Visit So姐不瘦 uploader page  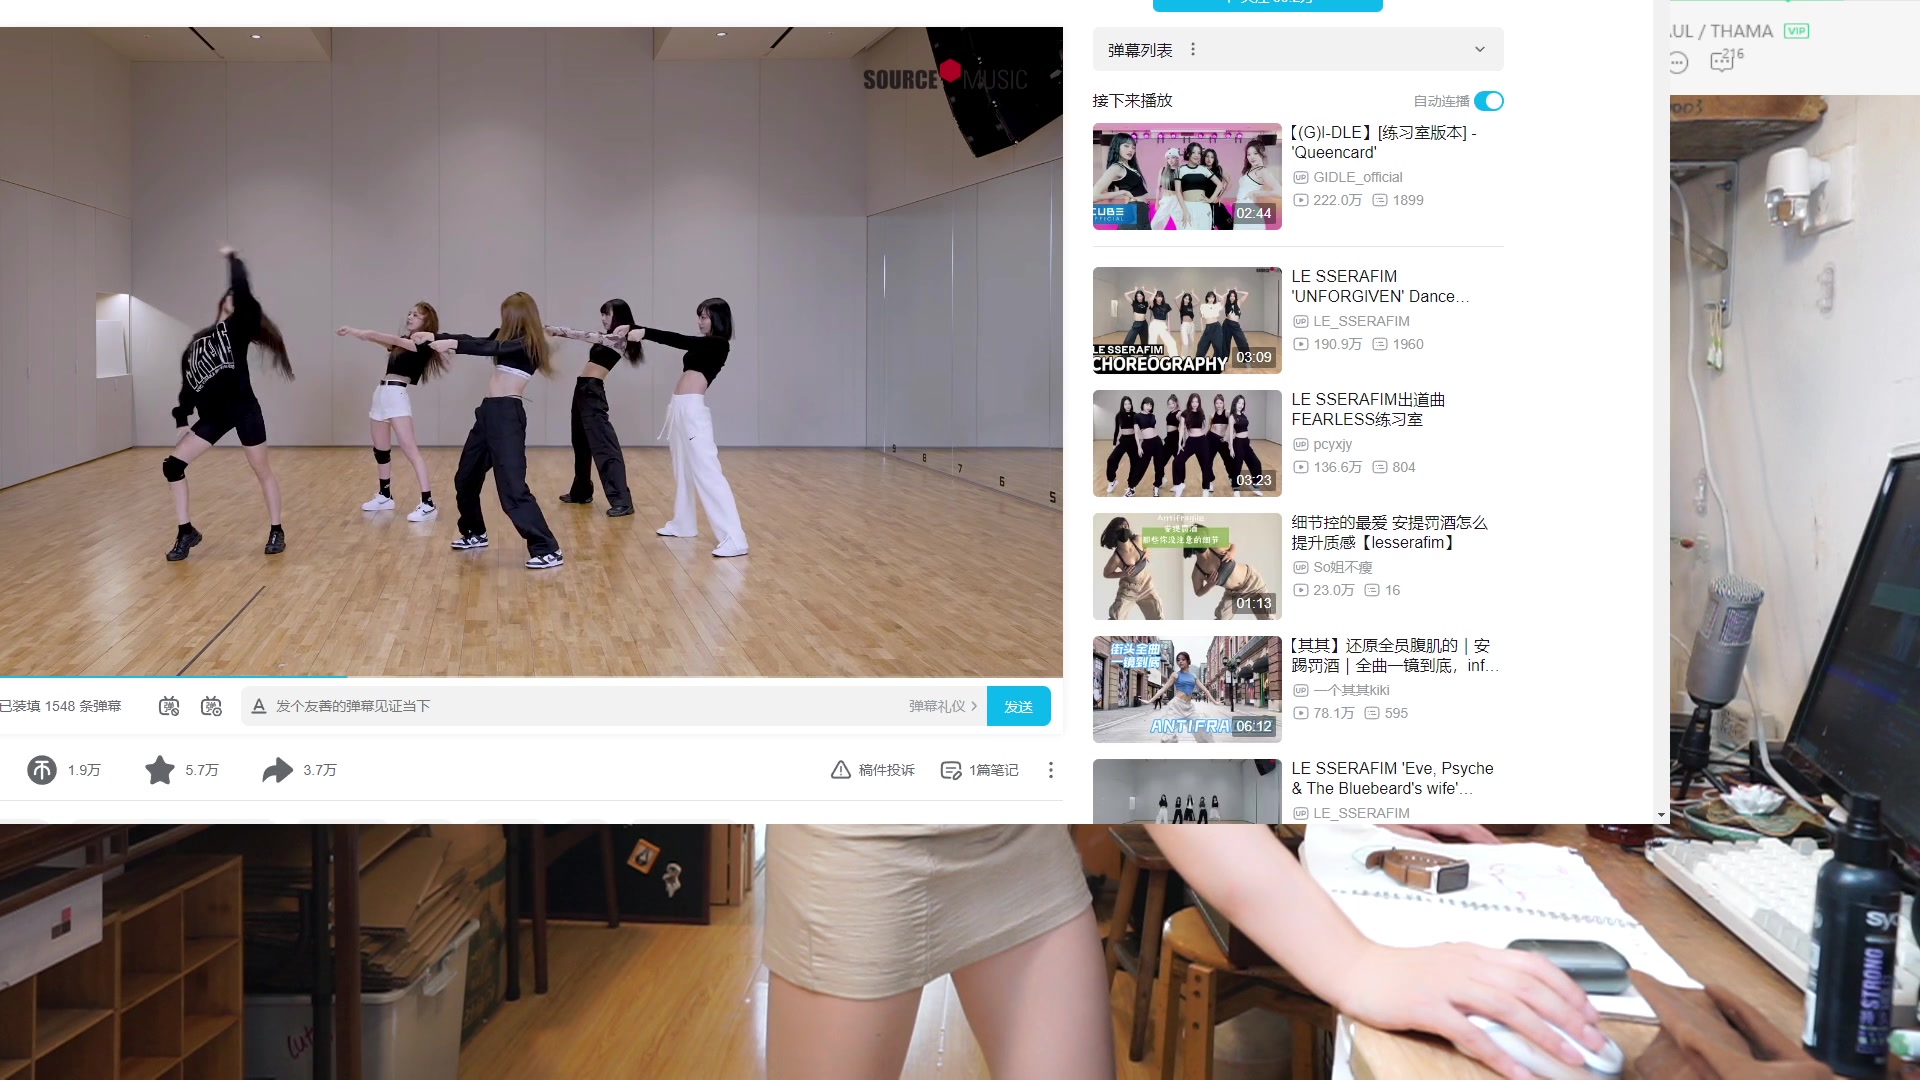1333,567
